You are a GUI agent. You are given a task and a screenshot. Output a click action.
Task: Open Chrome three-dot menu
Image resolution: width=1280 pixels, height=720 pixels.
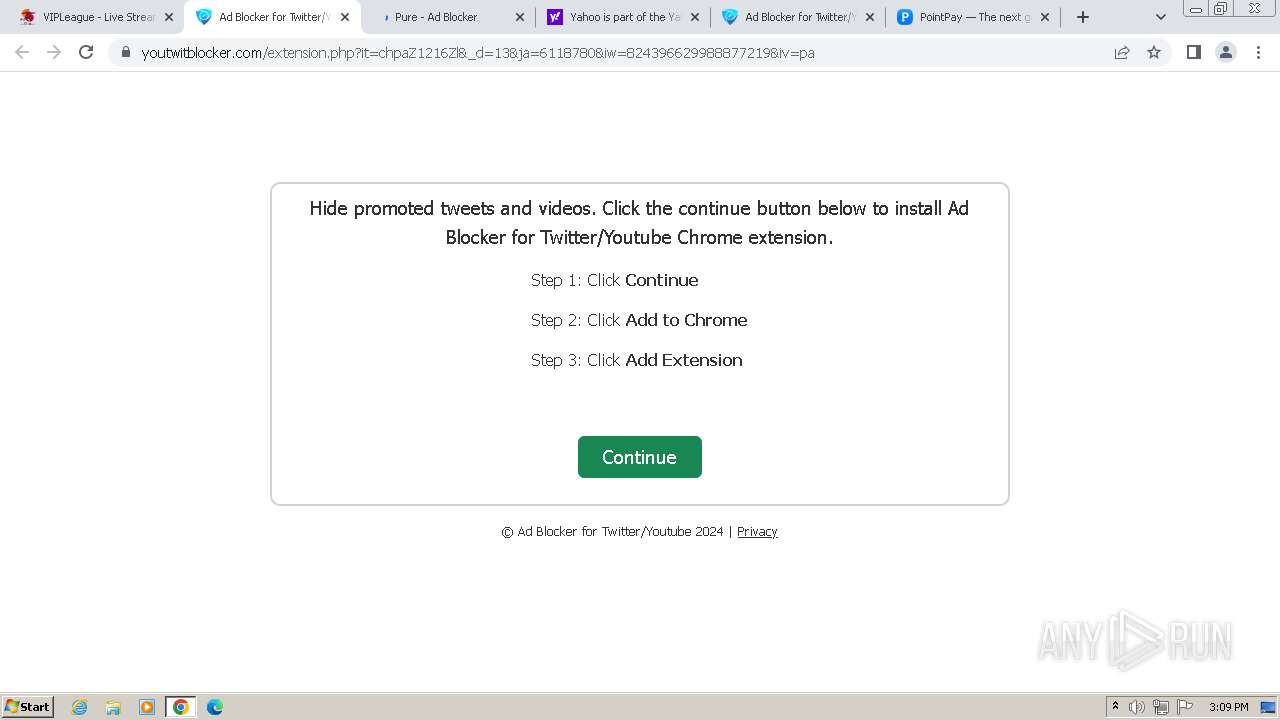click(1259, 53)
